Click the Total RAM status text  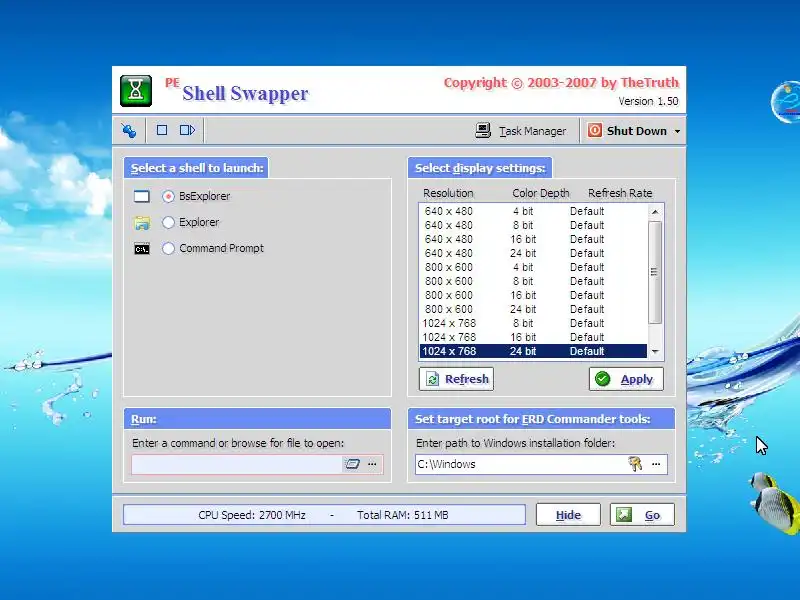click(403, 515)
